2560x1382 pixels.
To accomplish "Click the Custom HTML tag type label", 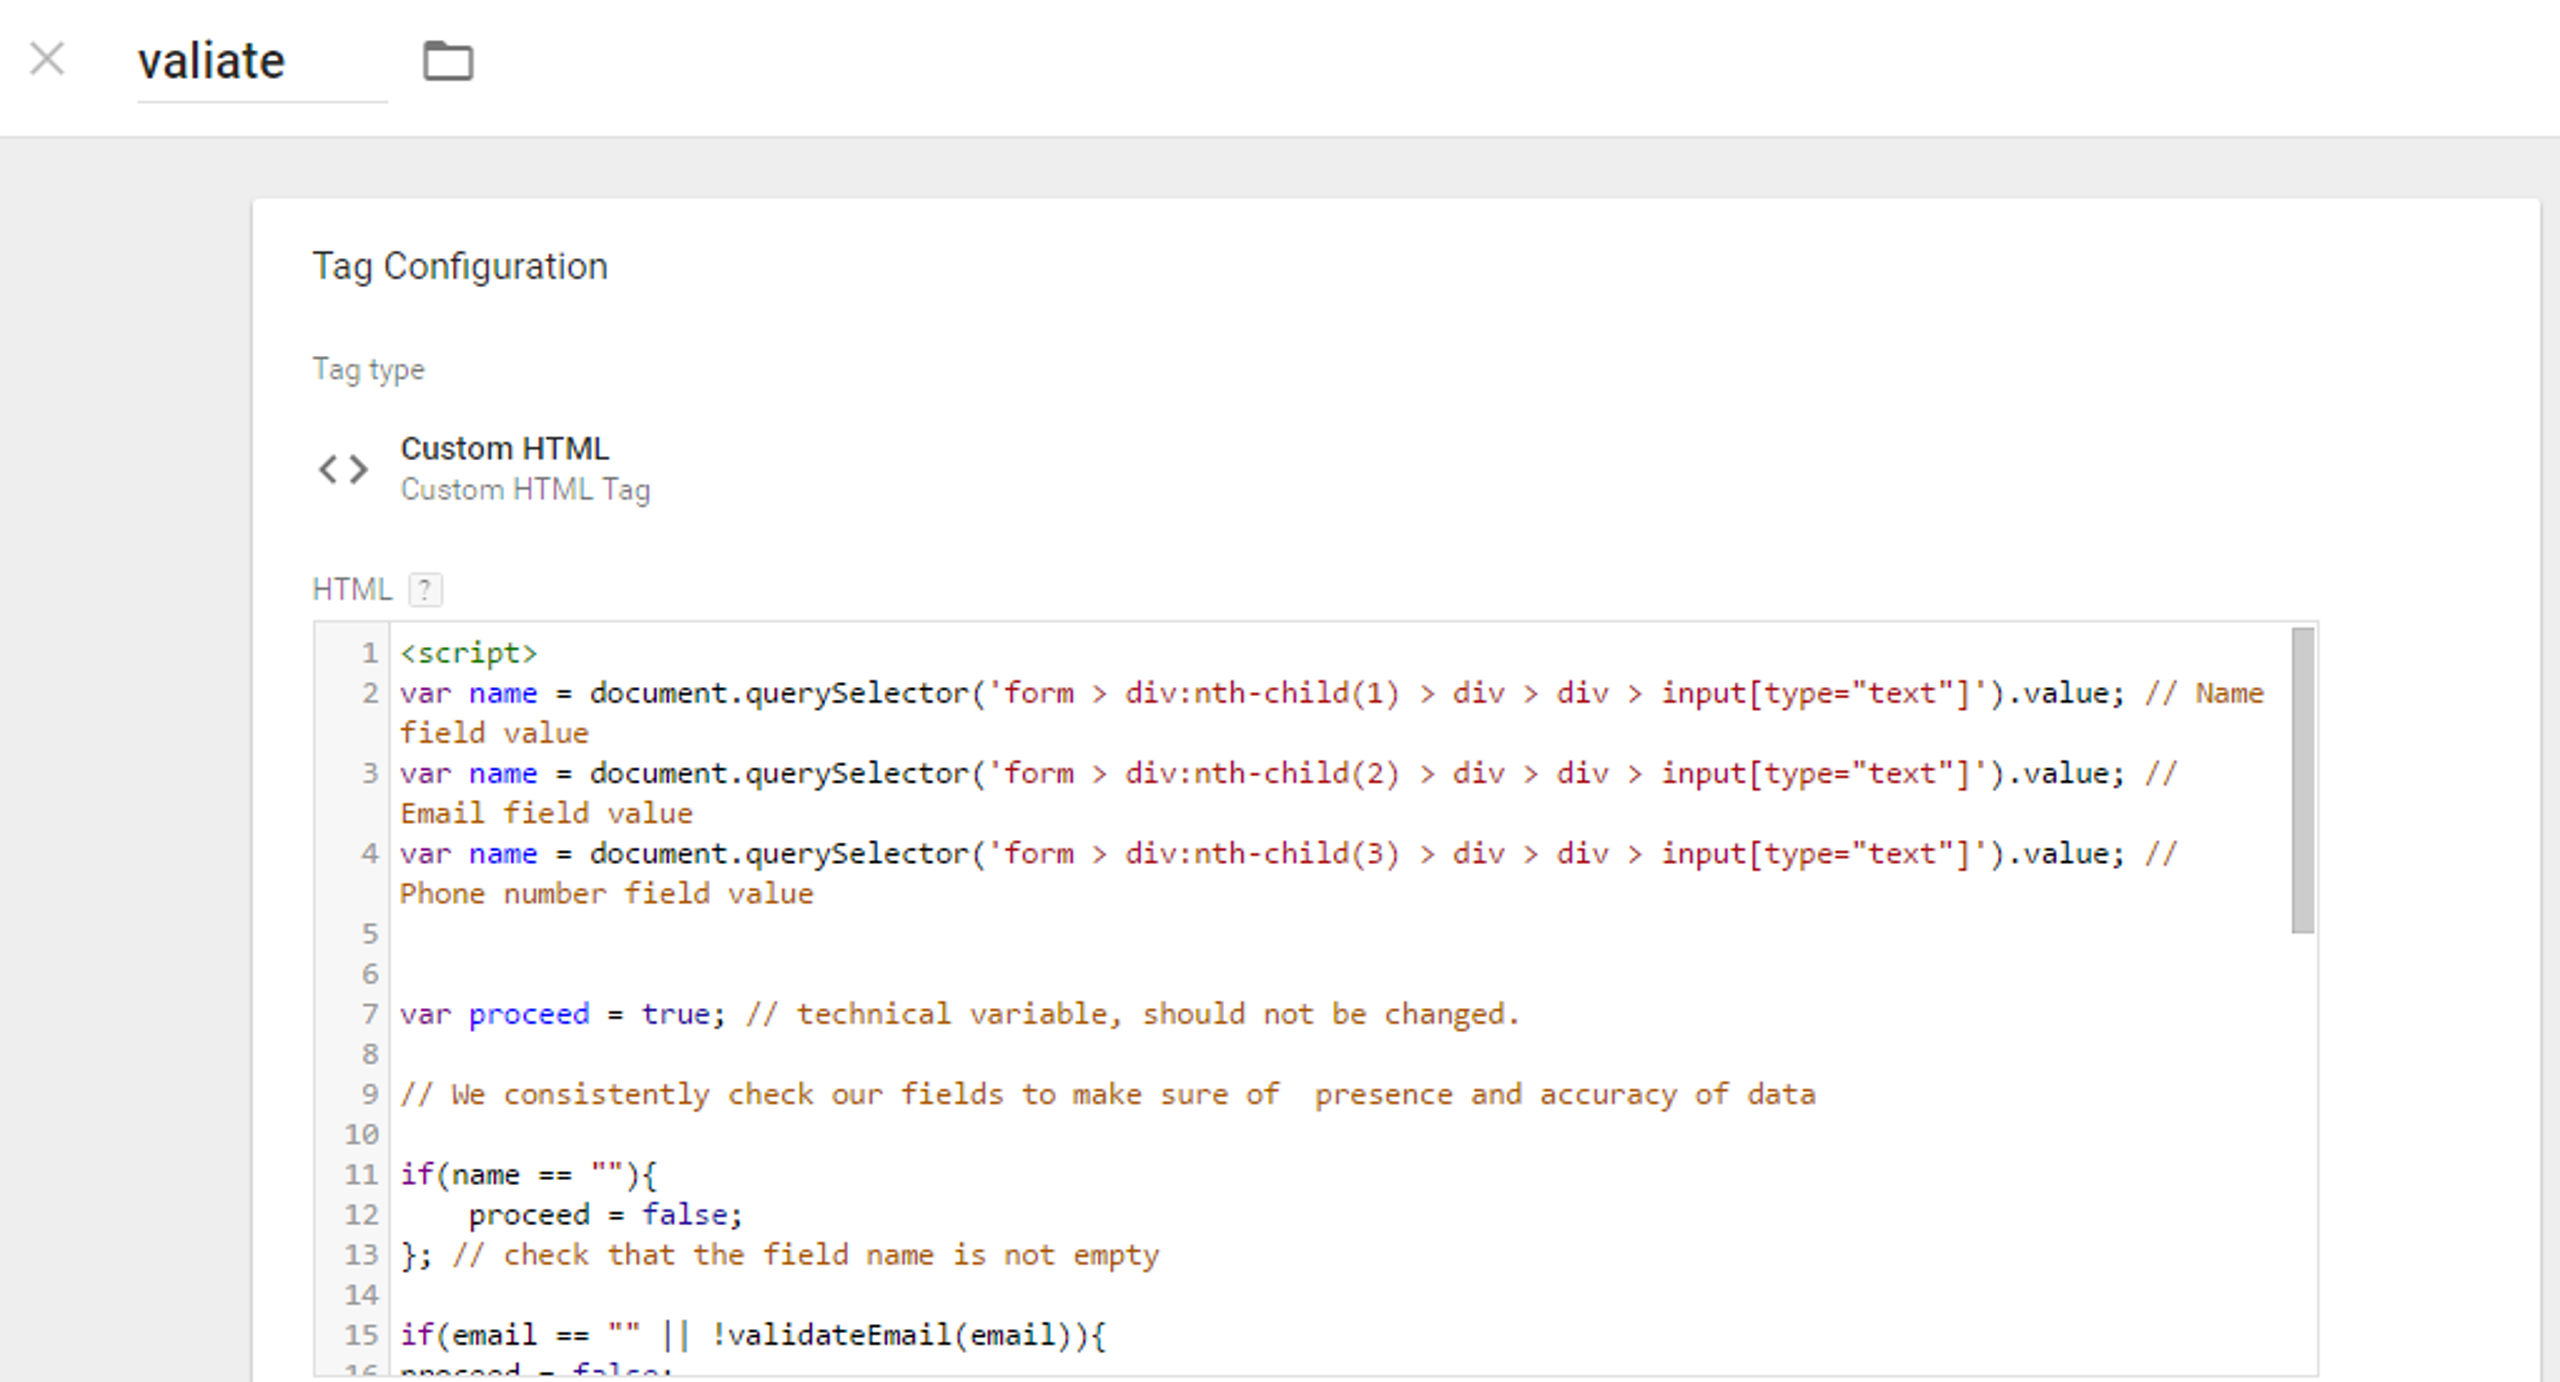I will [504, 449].
